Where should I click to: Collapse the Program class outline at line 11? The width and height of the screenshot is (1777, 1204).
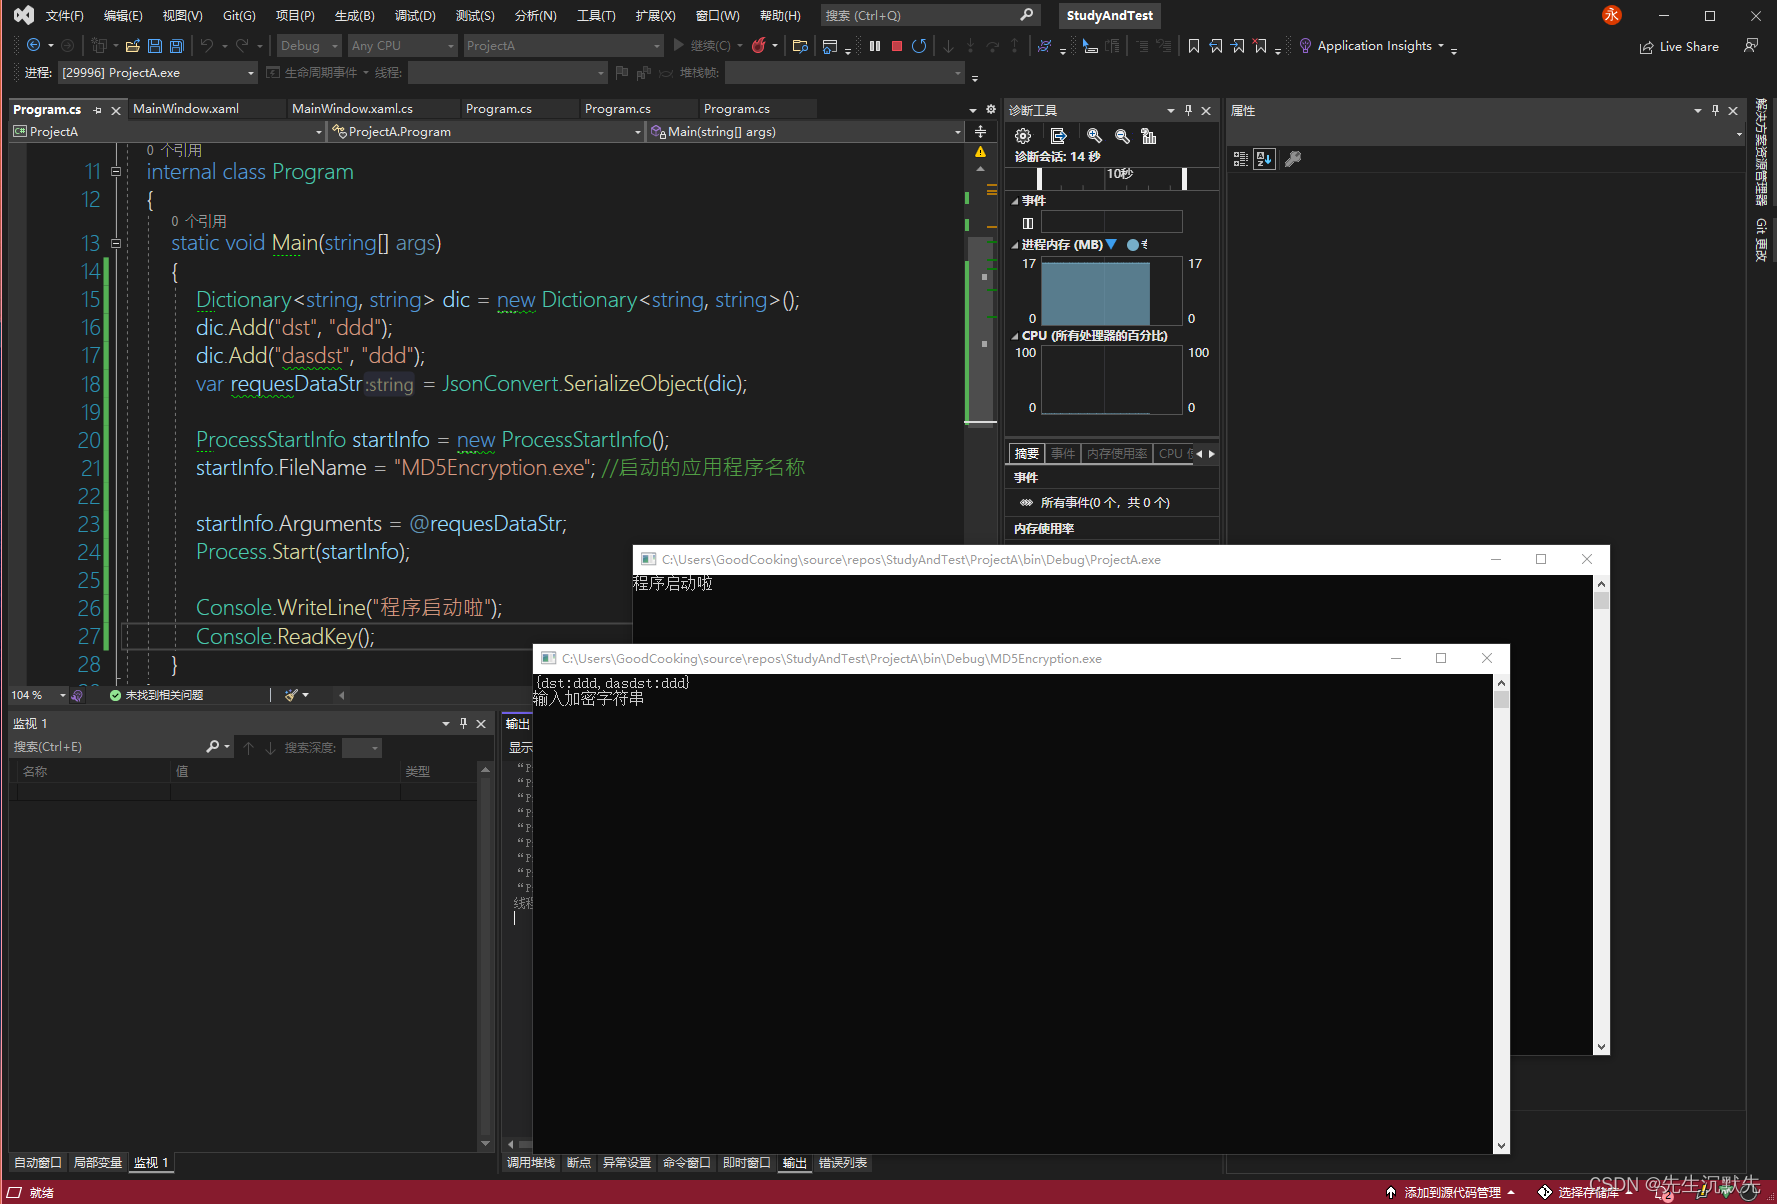coord(116,172)
